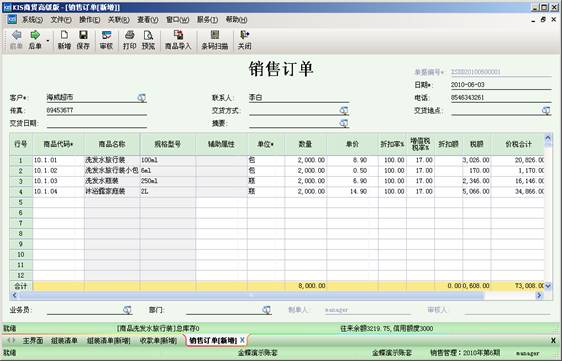Open dropdown arrow beside 后单 button
The height and width of the screenshot is (361, 562).
point(48,41)
